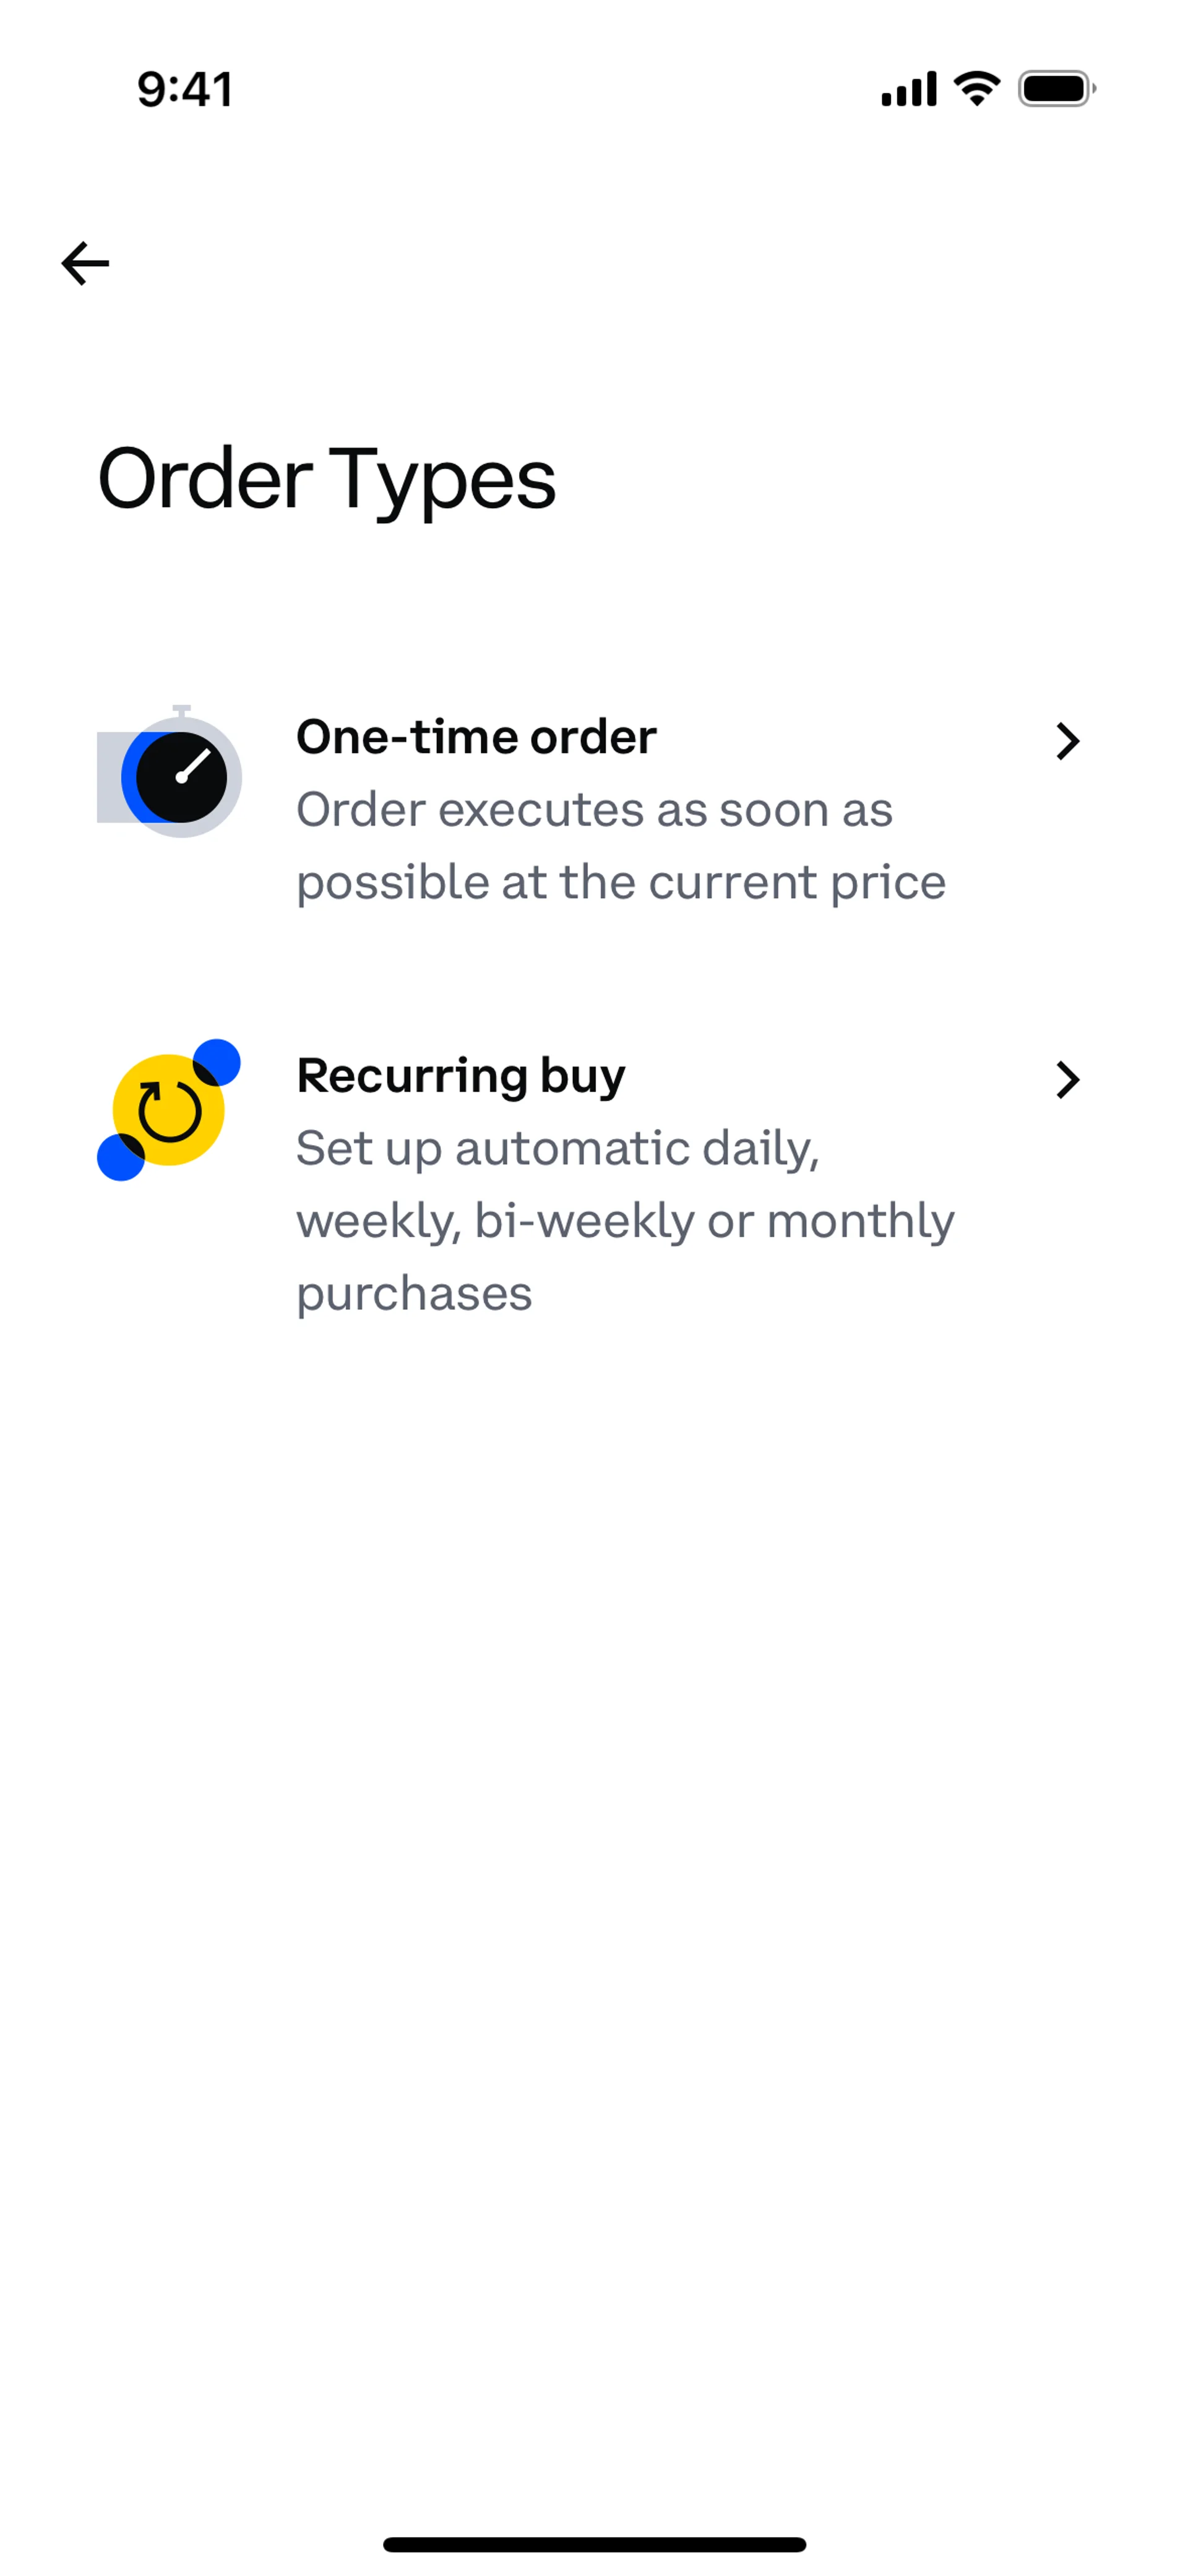Select the One-time order title
1188x2576 pixels.
pos(476,737)
